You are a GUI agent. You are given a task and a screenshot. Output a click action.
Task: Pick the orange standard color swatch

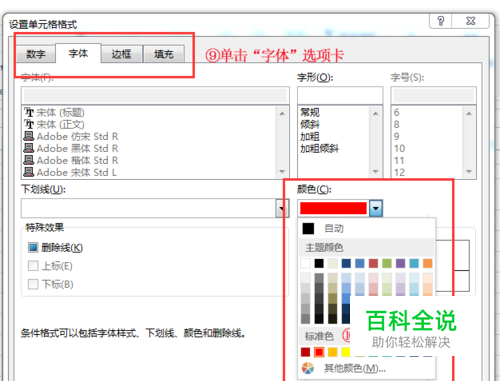pos(333,352)
